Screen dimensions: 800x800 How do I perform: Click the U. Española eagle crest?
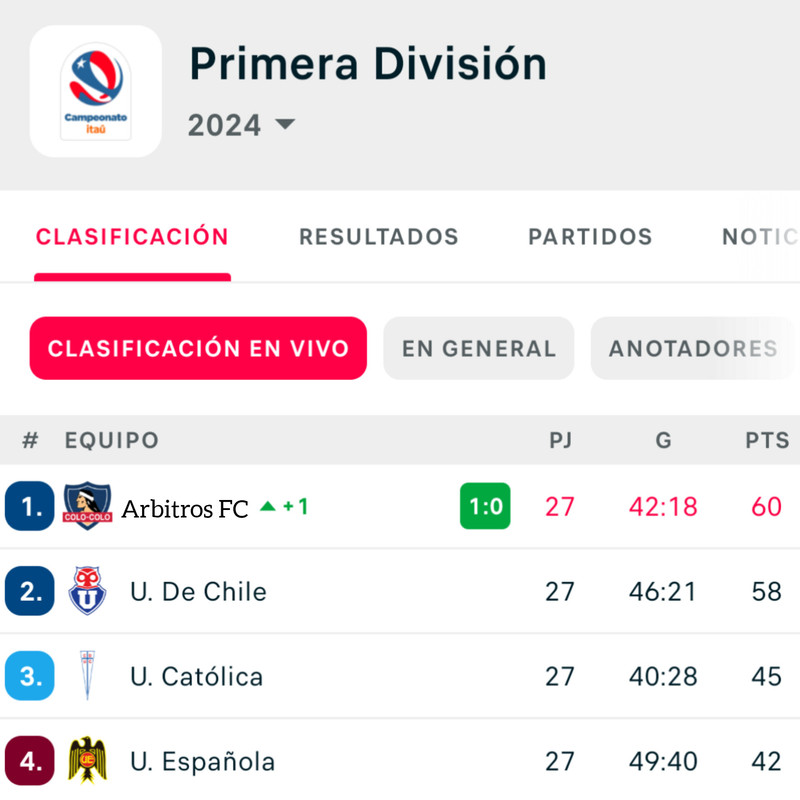tap(87, 760)
